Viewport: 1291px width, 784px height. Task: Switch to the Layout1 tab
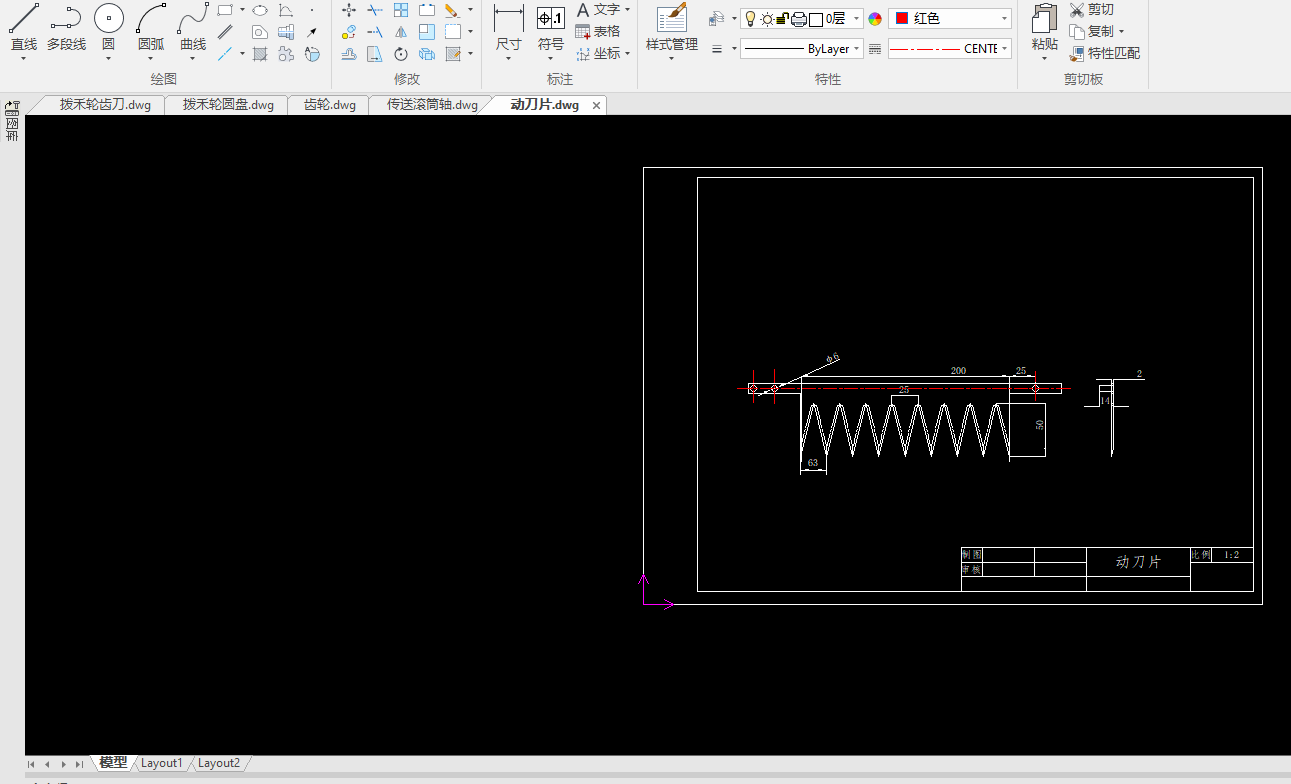(161, 763)
